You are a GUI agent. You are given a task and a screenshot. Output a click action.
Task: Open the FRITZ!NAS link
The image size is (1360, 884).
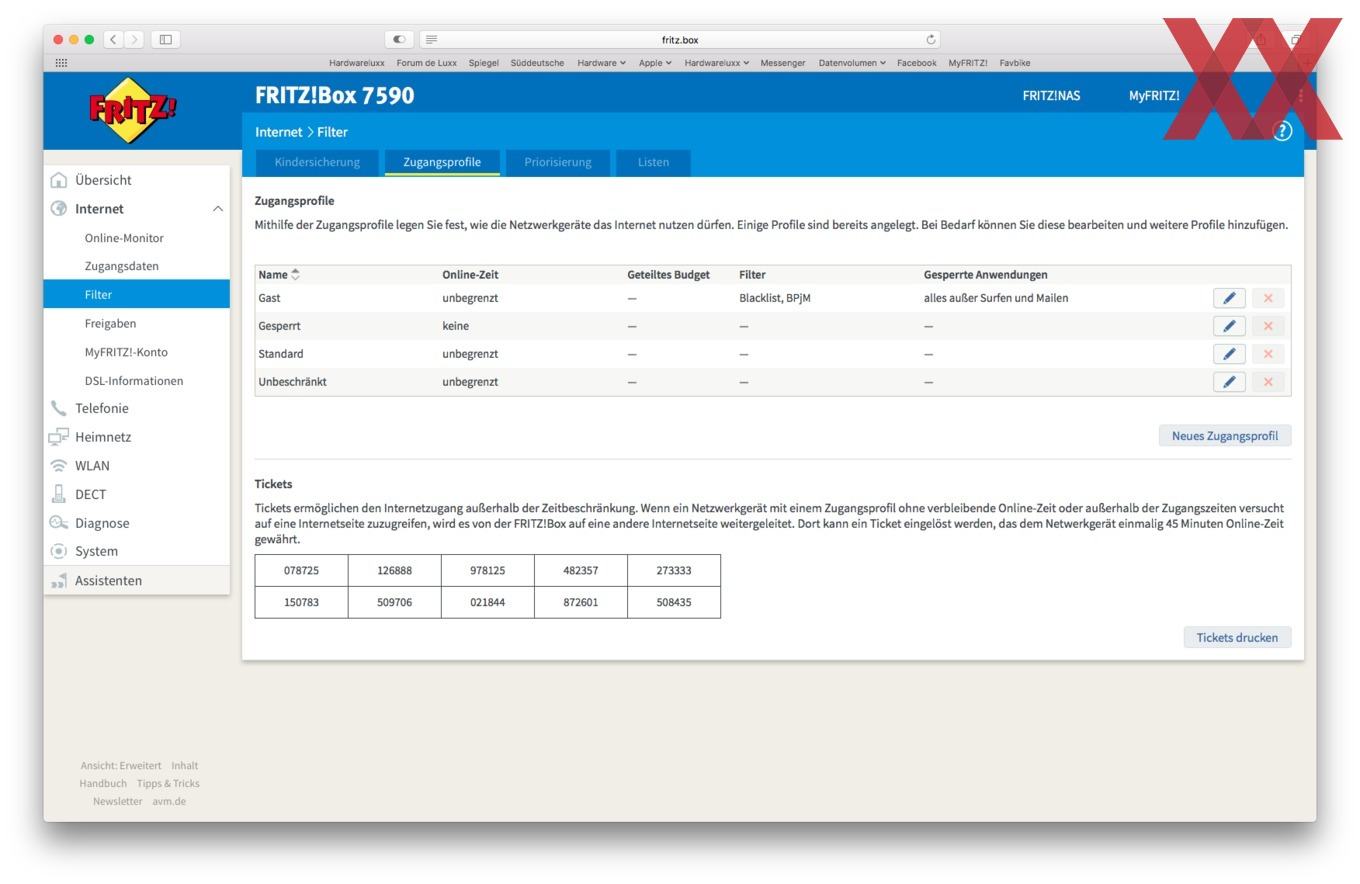pos(1051,96)
